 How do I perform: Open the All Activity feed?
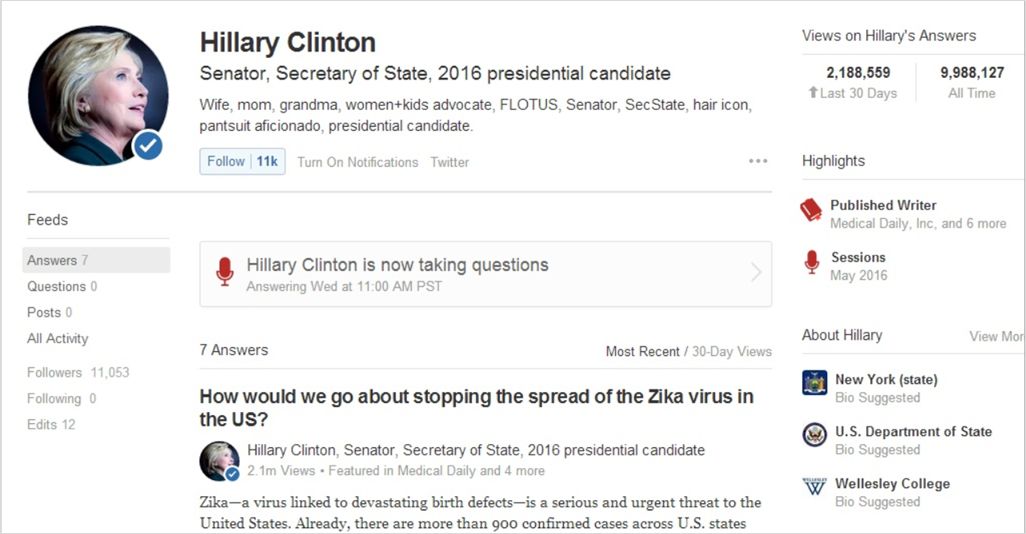(58, 338)
